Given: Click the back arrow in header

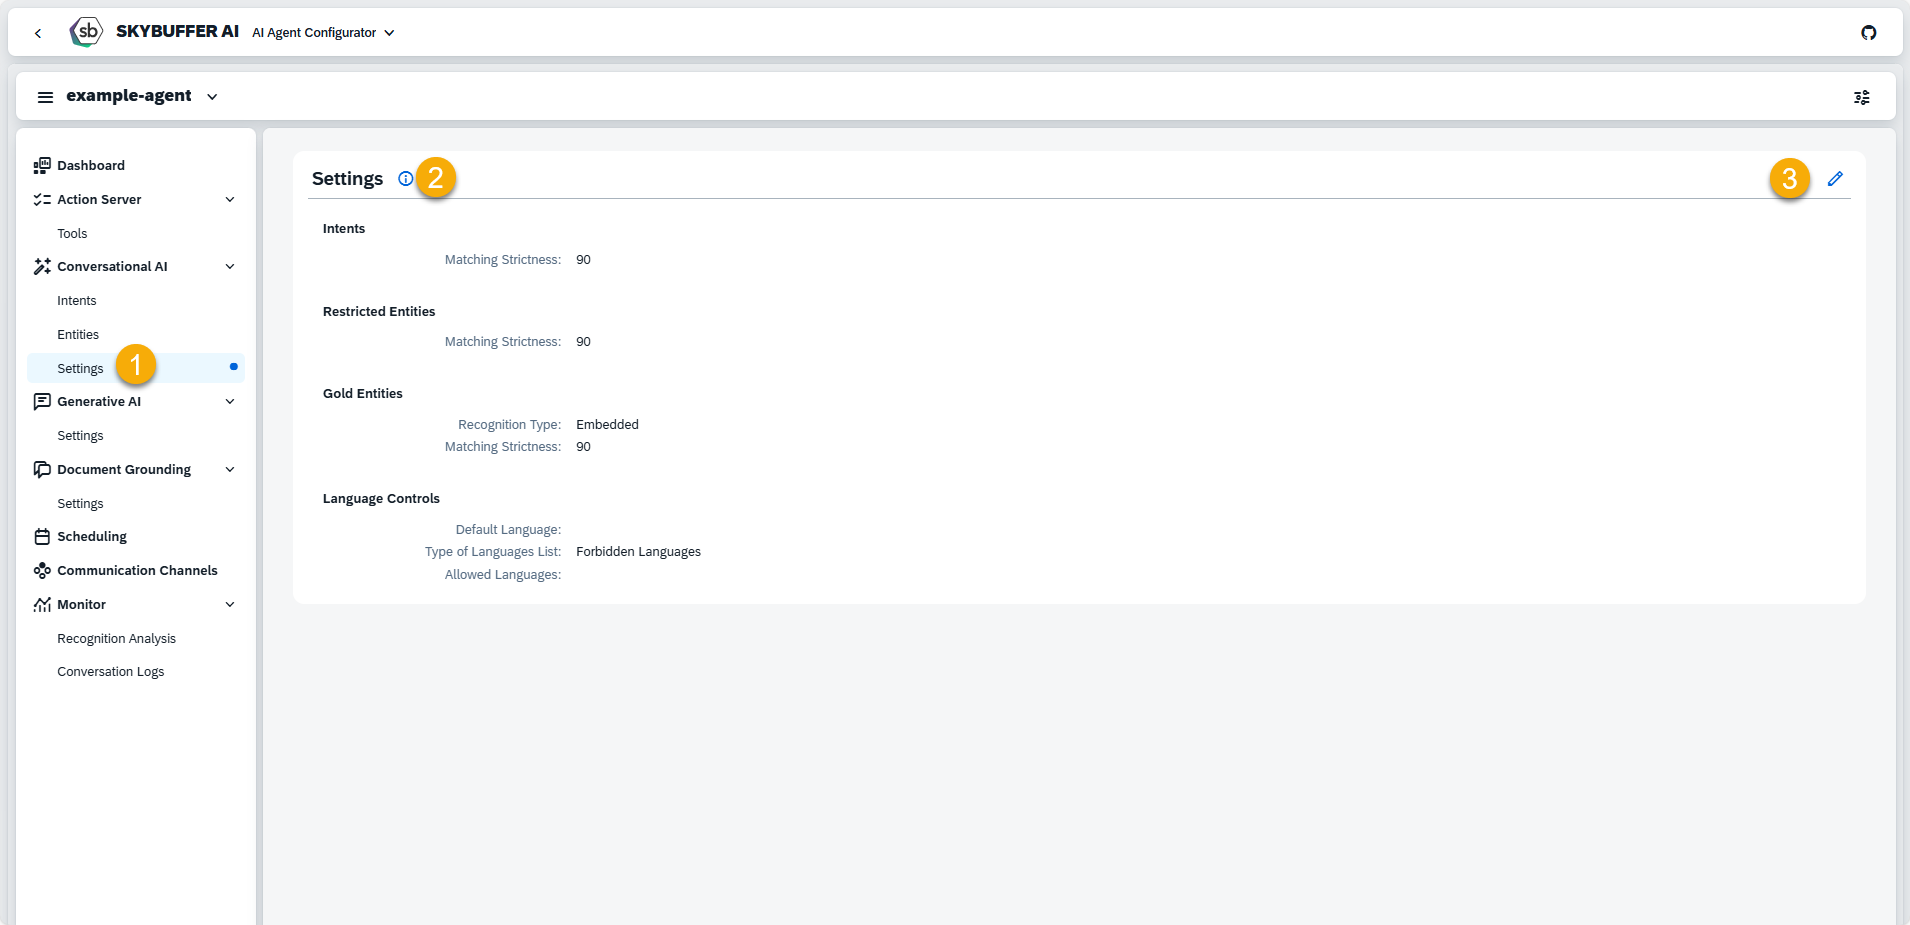Looking at the screenshot, I should tap(38, 33).
